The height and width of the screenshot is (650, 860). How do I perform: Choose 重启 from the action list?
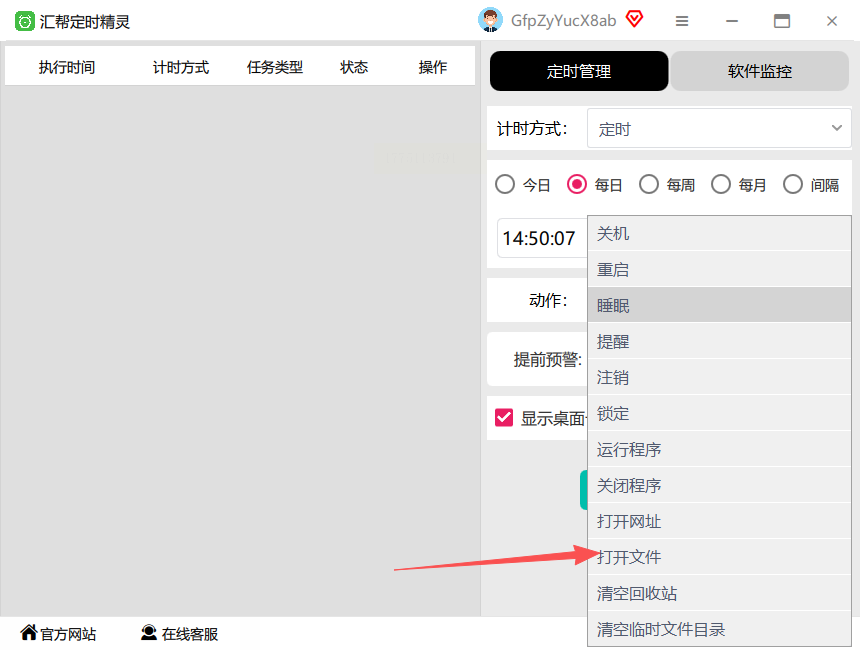click(719, 269)
